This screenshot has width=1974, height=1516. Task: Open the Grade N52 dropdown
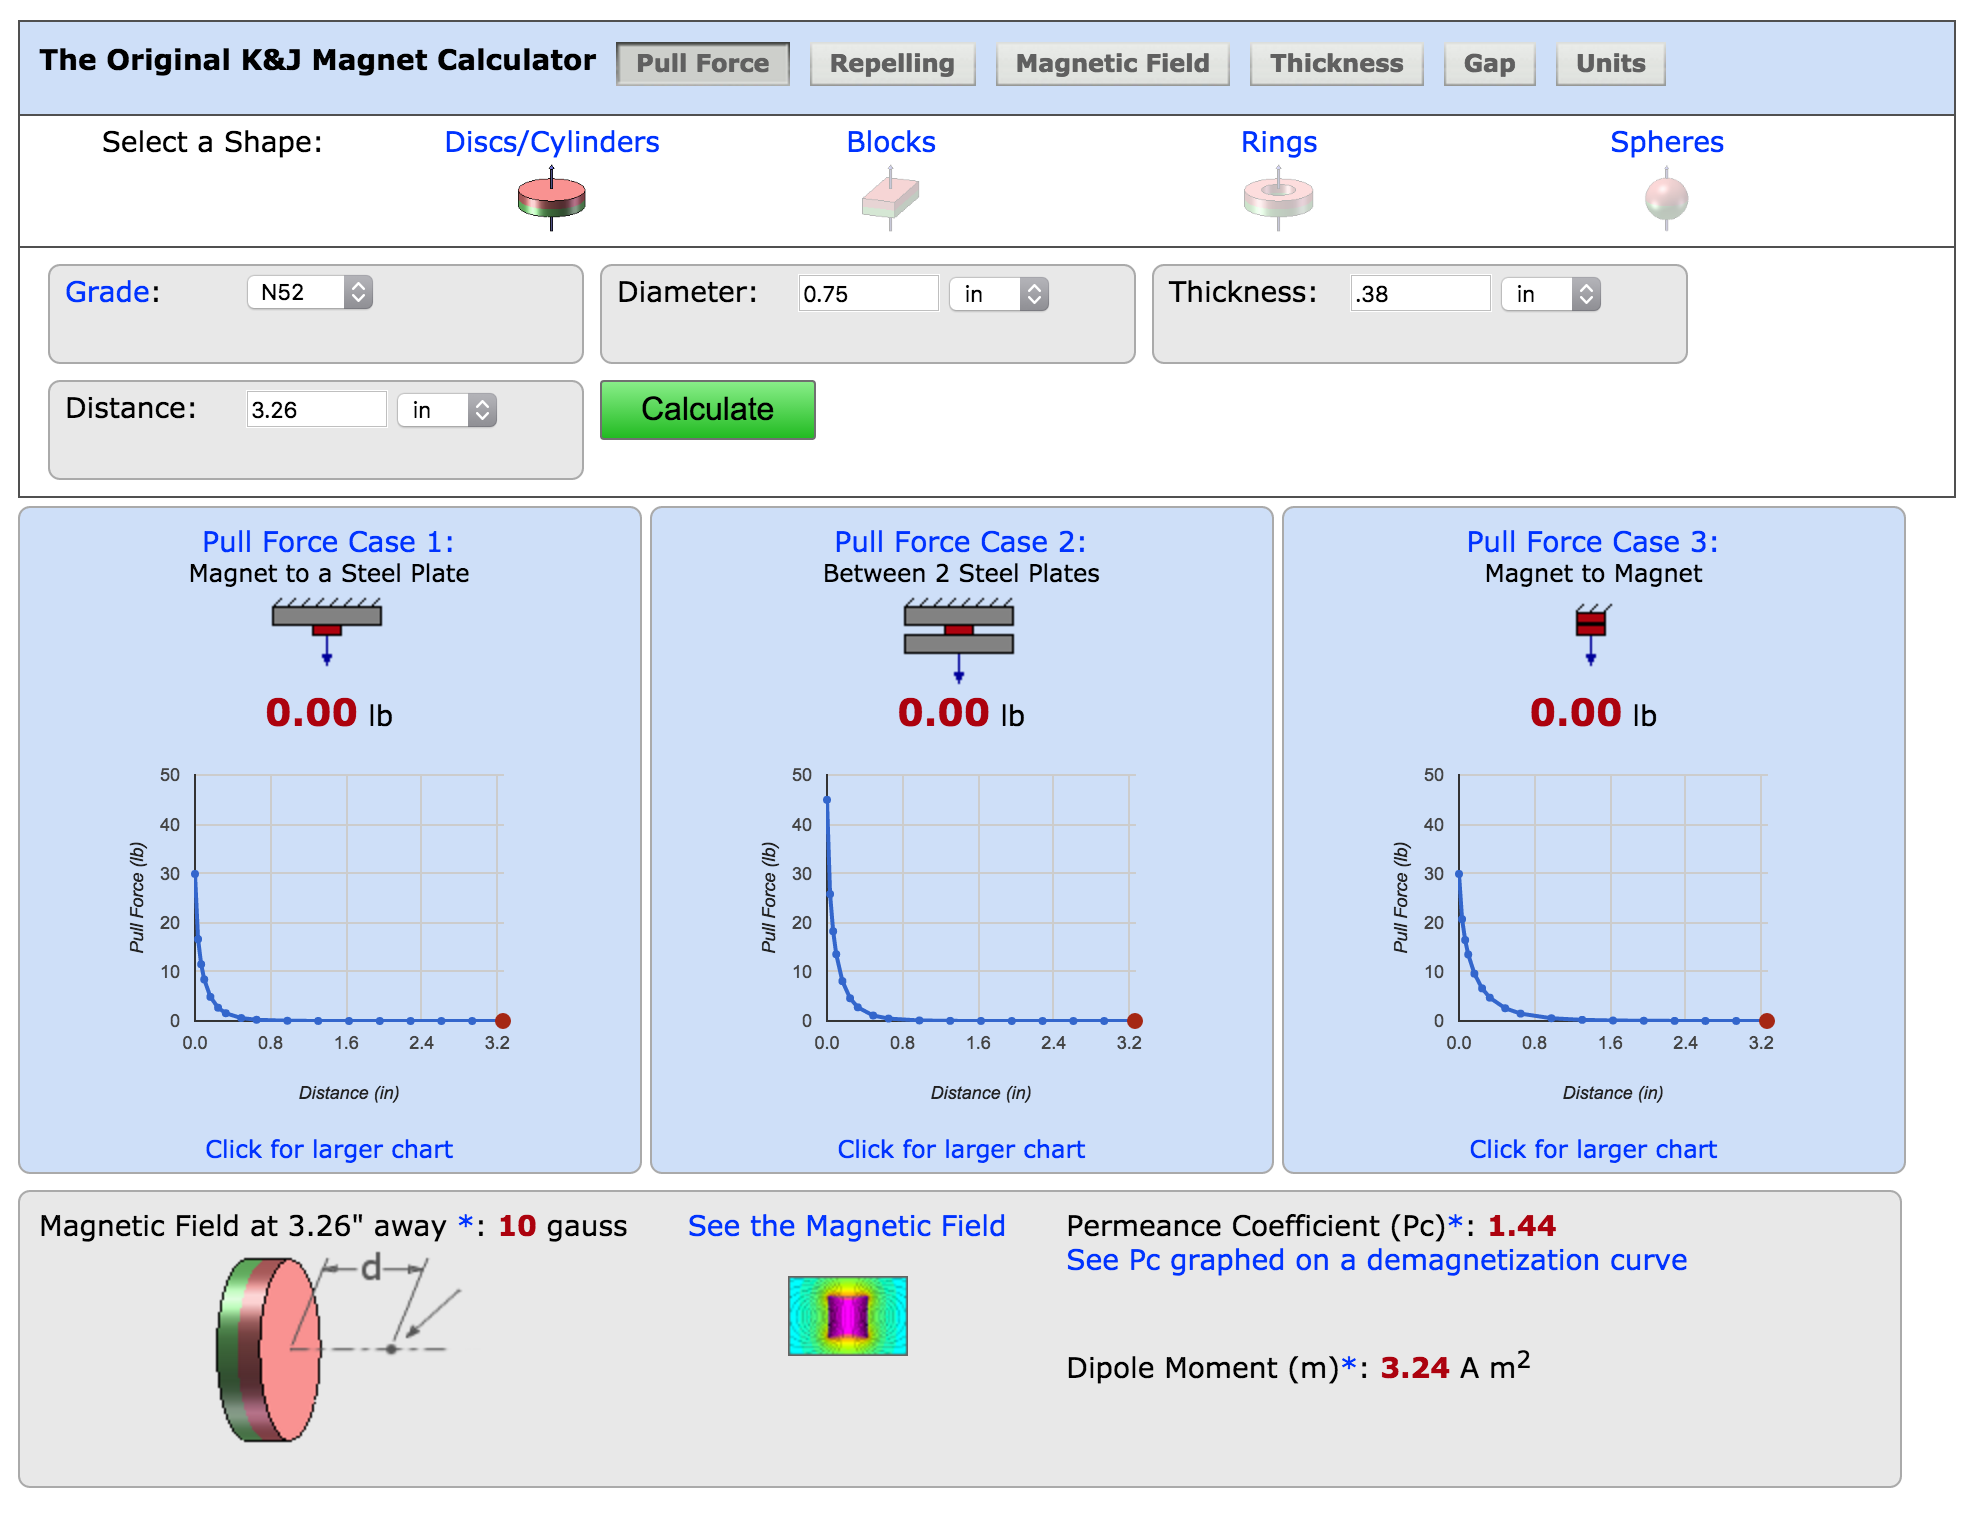pos(310,292)
